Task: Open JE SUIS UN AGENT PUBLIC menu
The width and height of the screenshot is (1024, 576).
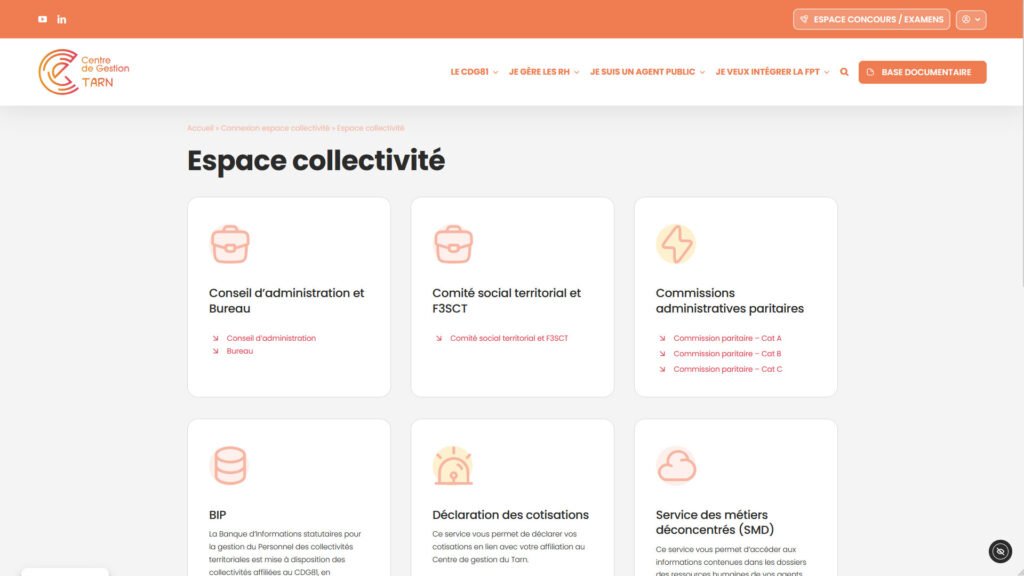Action: coord(647,72)
